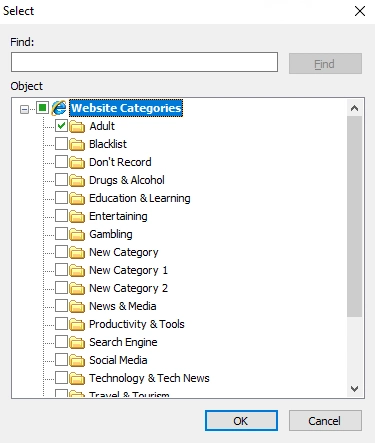
Task: Enable the Don't Record checkbox
Action: (61, 162)
